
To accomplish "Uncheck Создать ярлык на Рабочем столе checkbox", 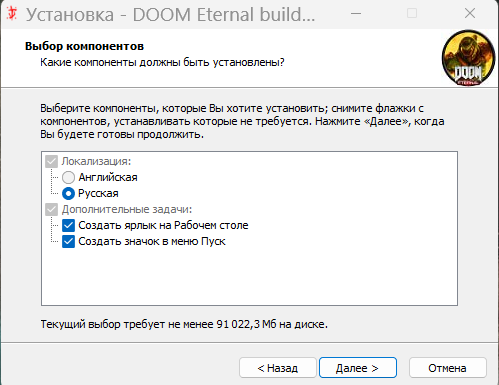I will 68,225.
